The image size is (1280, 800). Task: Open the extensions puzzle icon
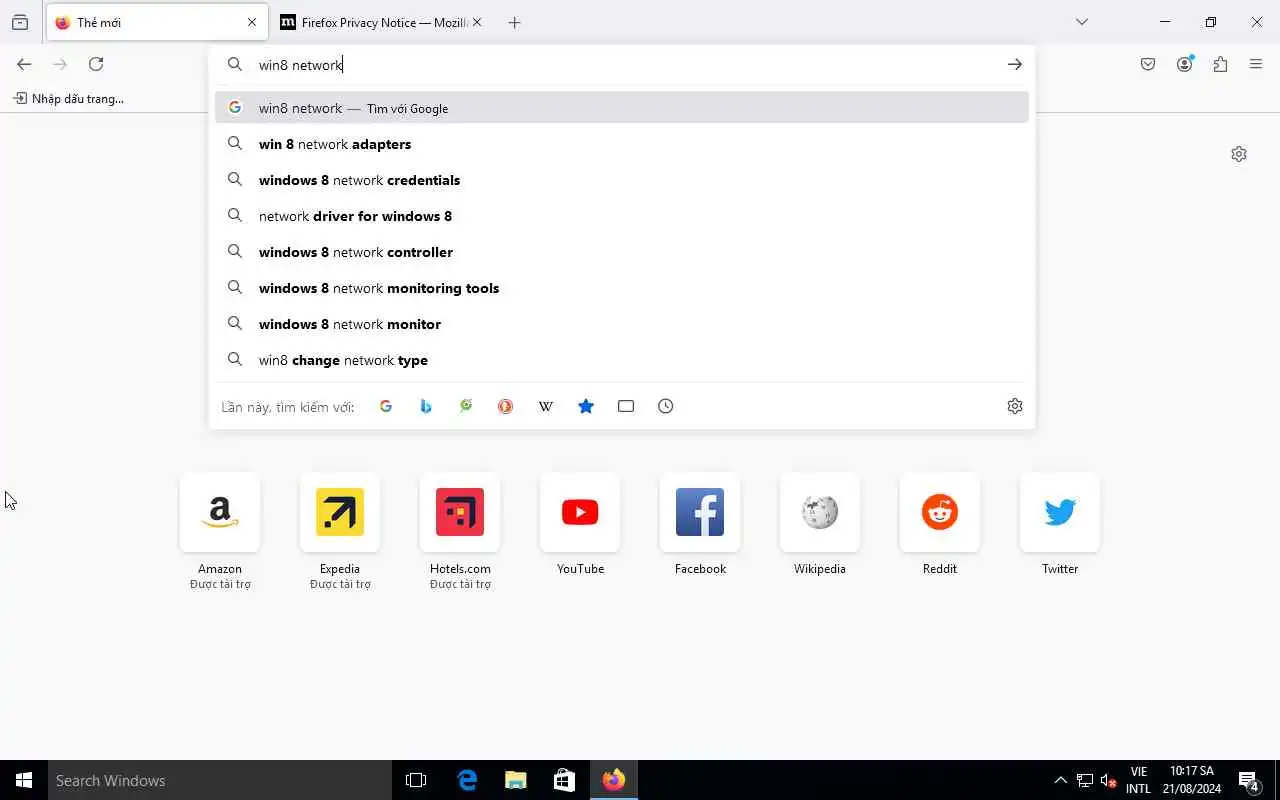click(1220, 64)
